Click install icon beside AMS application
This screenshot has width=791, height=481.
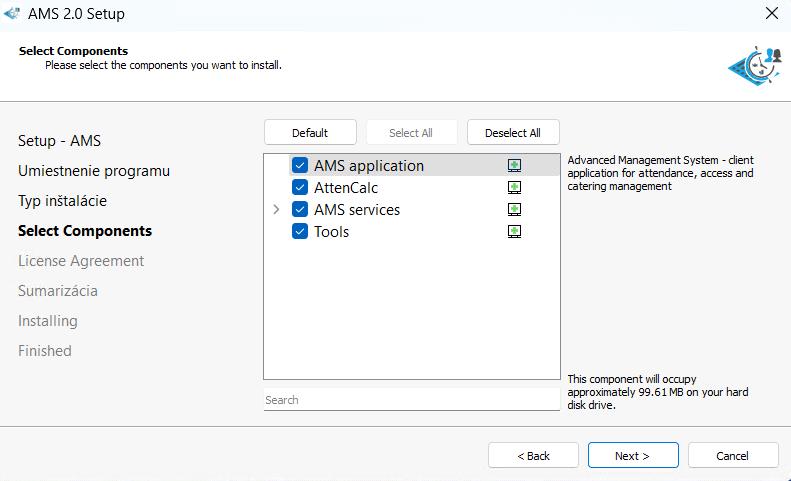[x=514, y=166]
